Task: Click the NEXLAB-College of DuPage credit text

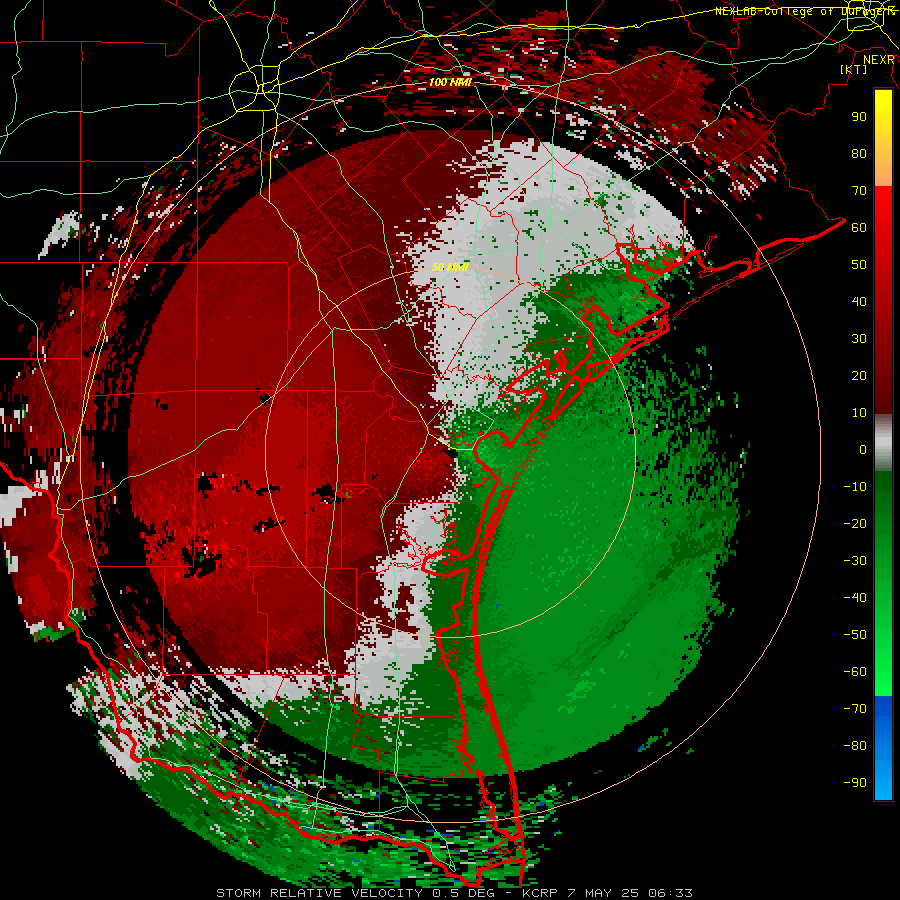Action: tap(805, 11)
